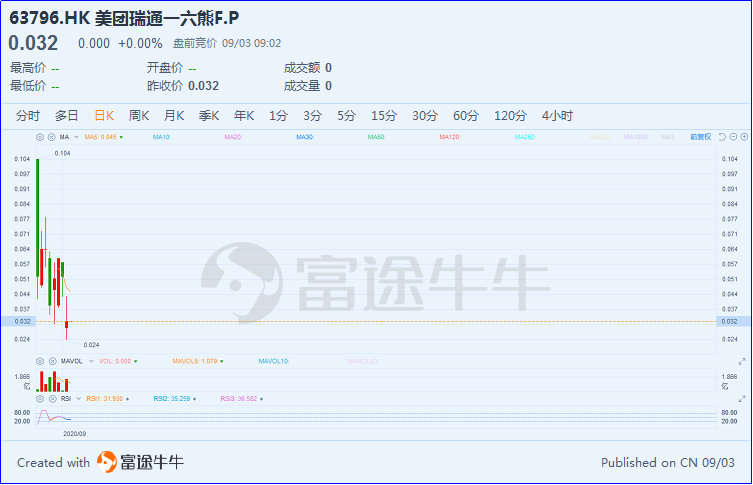Remove the MA indicator with its X icon
This screenshot has height=485, width=753.
(51, 137)
